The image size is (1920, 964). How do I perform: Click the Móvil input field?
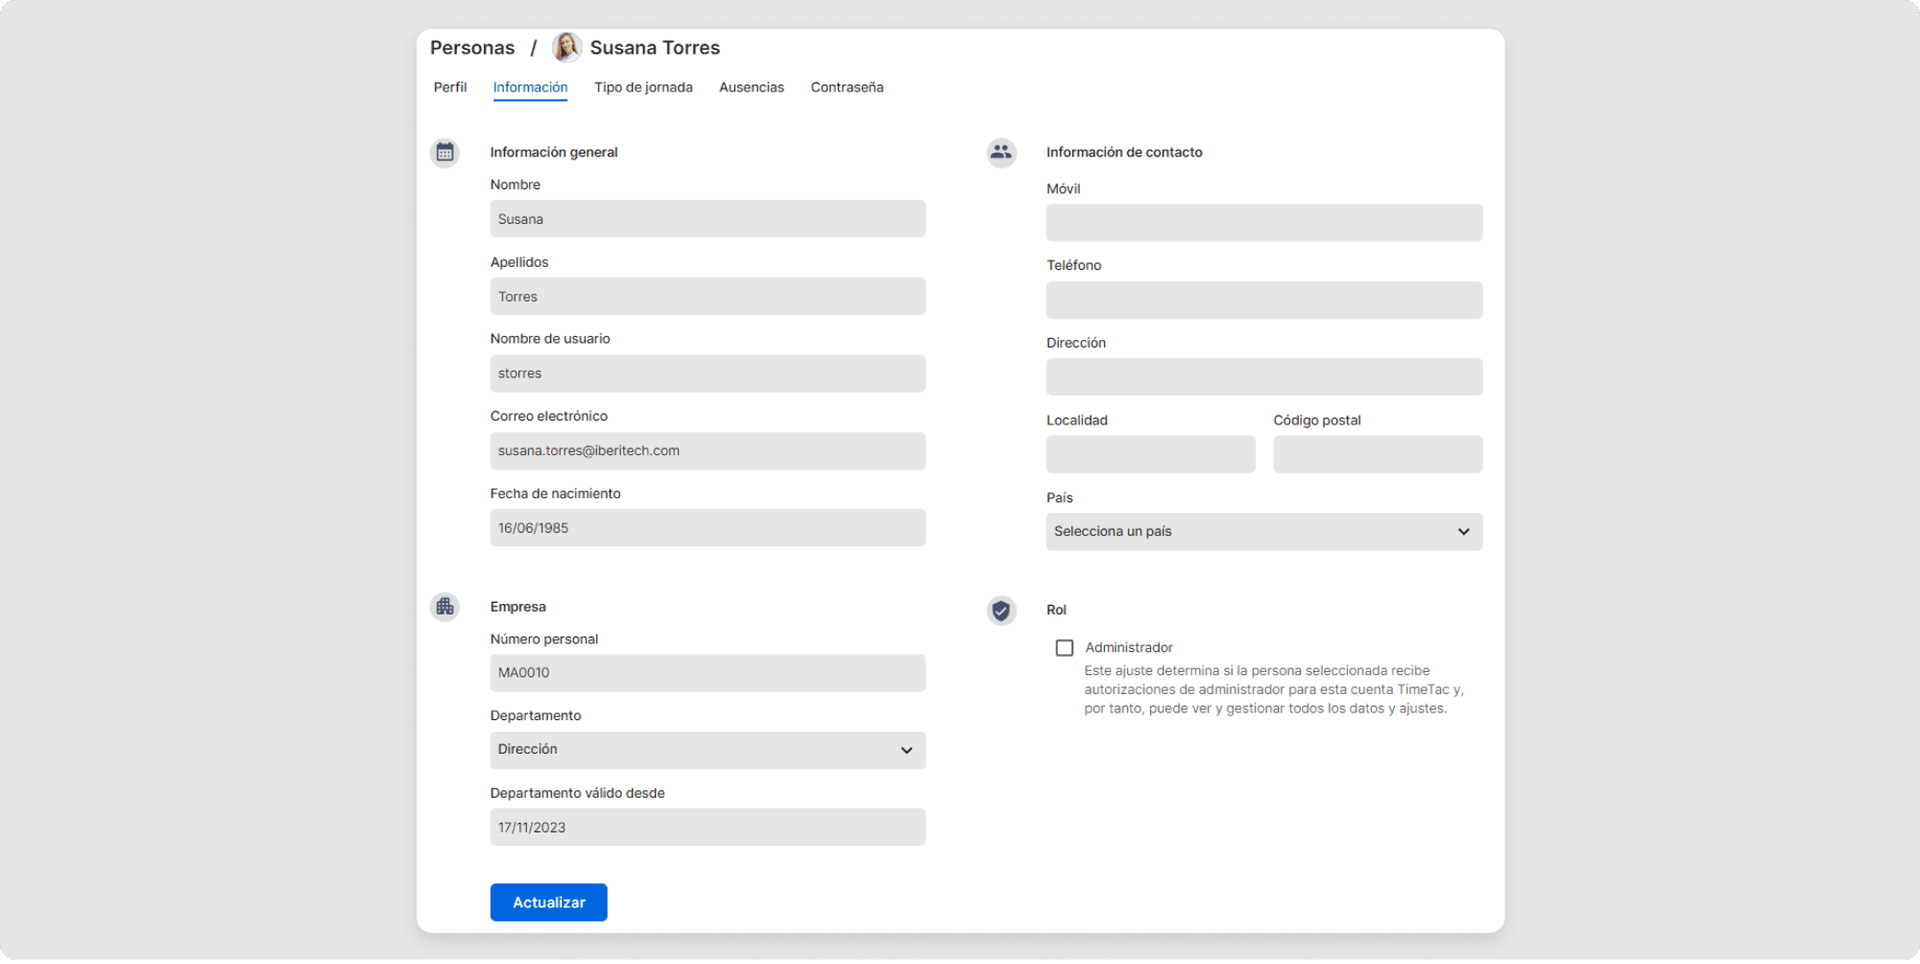(x=1263, y=222)
